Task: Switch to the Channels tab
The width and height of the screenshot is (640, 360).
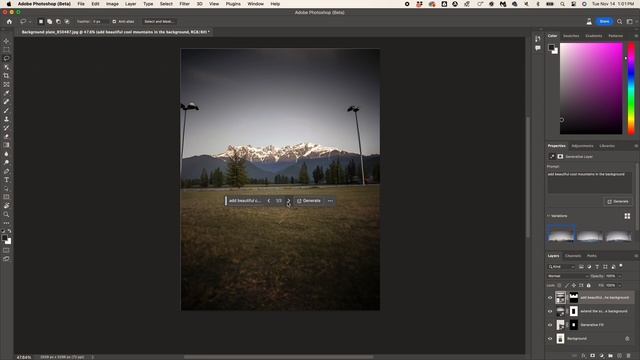Action: 573,256
